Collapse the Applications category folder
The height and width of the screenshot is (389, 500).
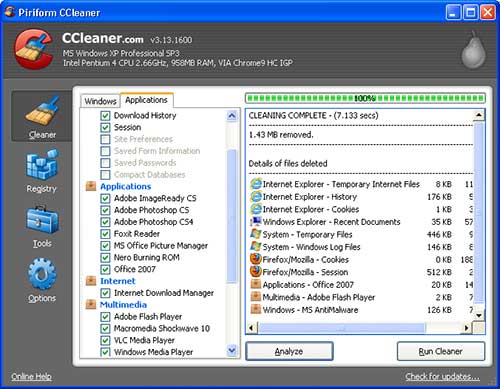91,186
